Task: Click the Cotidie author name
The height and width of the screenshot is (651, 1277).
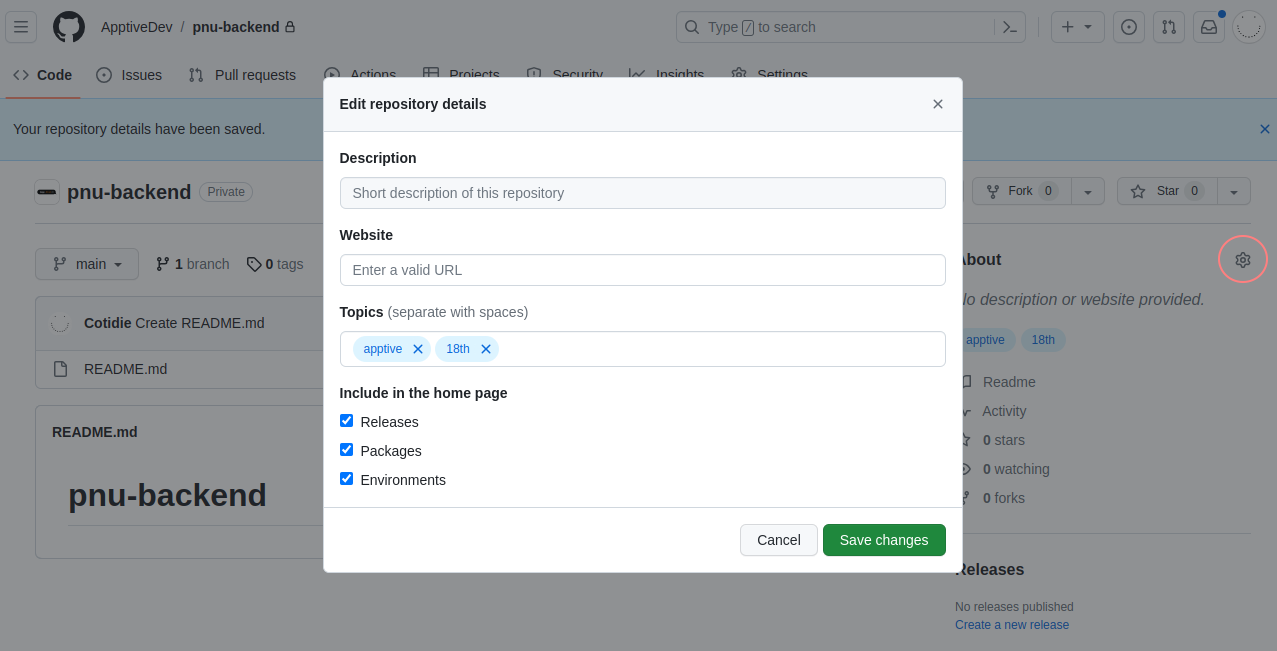Action: coord(107,323)
